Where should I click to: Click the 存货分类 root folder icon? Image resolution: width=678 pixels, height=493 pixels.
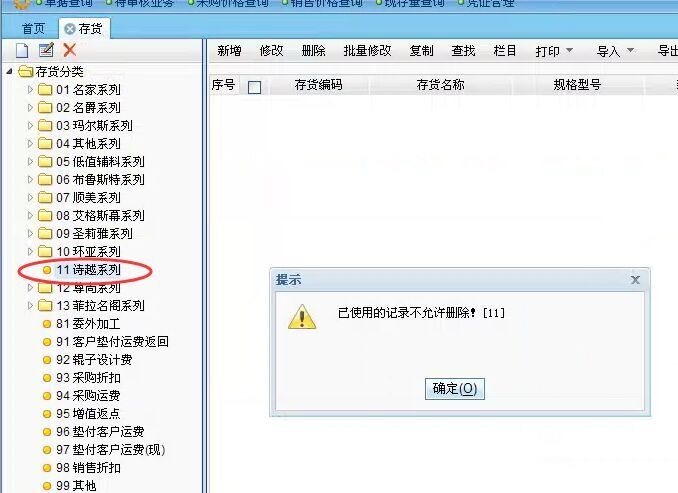(26, 71)
